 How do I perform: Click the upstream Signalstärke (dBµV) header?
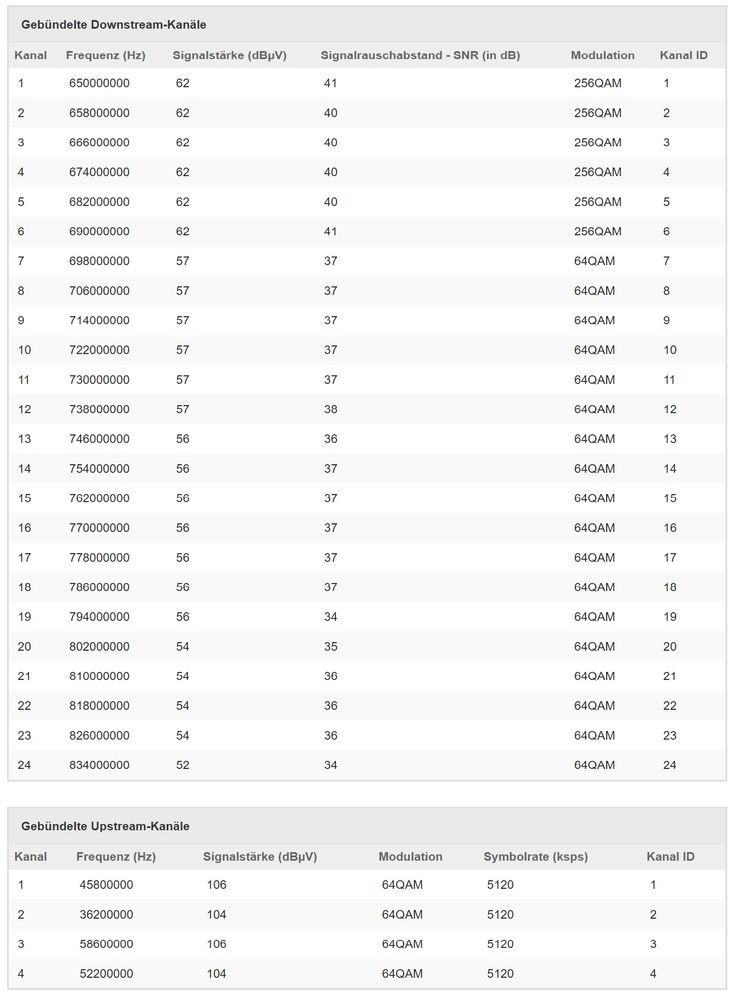pos(260,857)
